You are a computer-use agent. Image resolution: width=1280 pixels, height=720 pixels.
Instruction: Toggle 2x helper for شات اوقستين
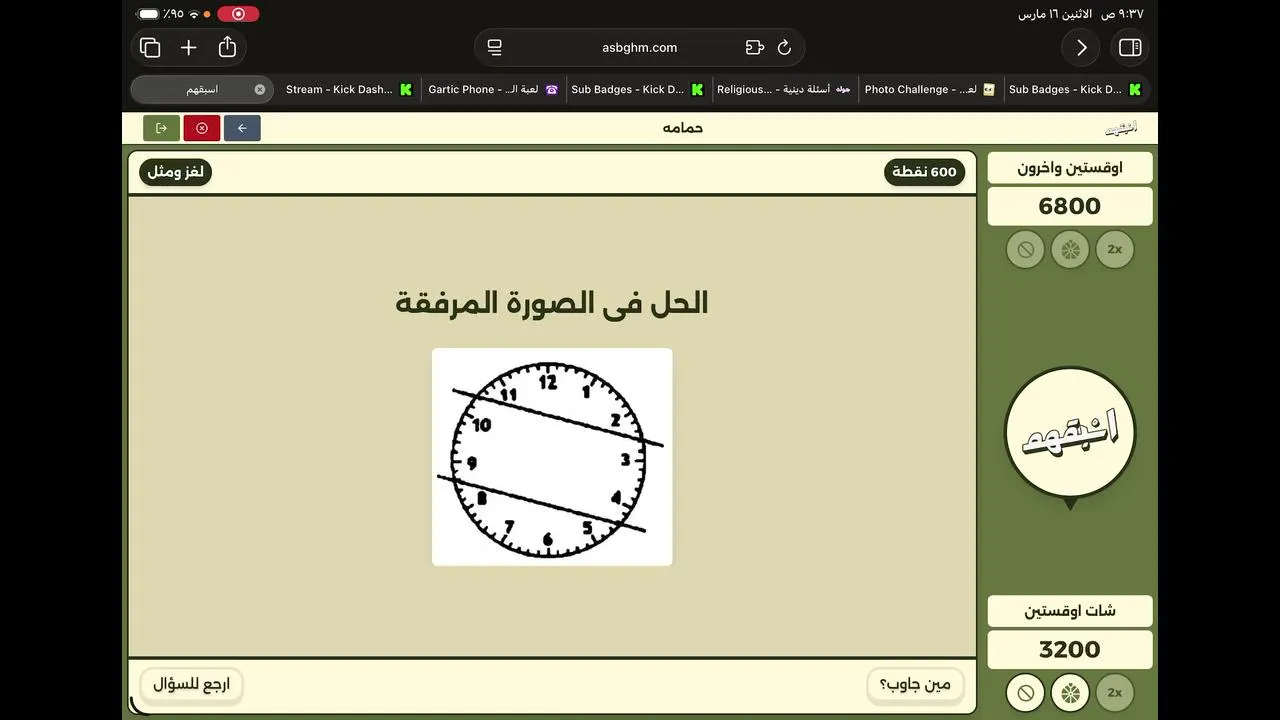coord(1115,692)
